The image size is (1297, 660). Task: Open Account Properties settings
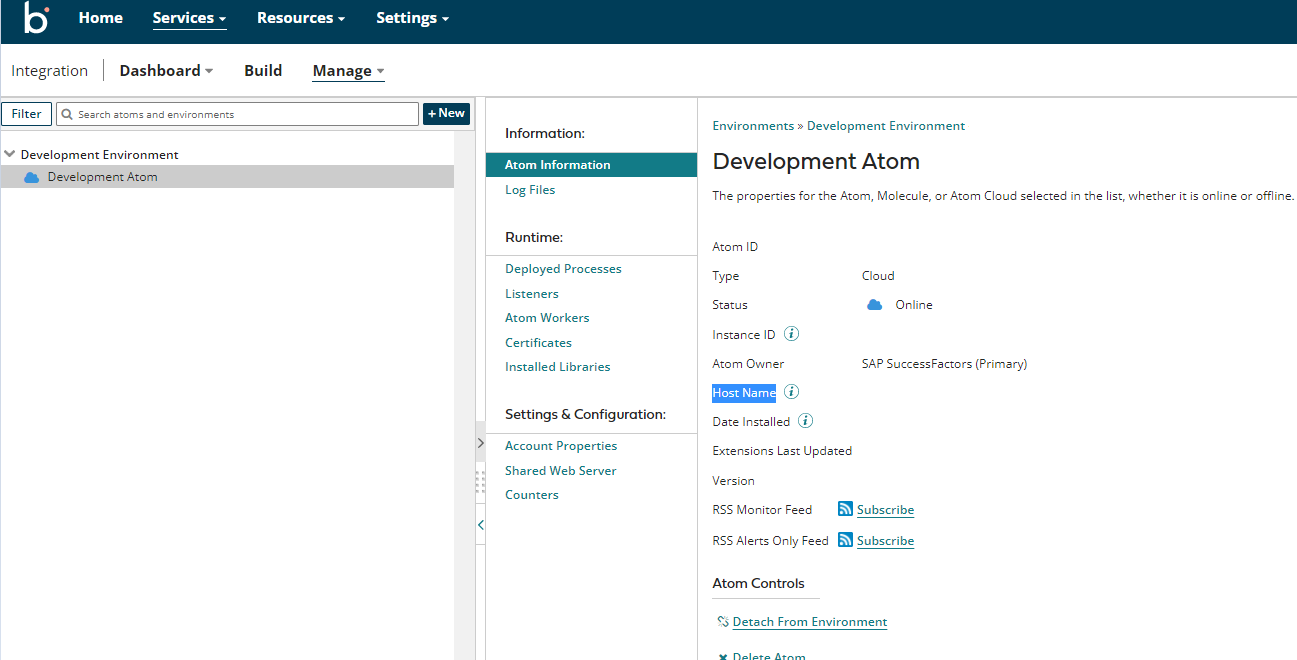(561, 446)
